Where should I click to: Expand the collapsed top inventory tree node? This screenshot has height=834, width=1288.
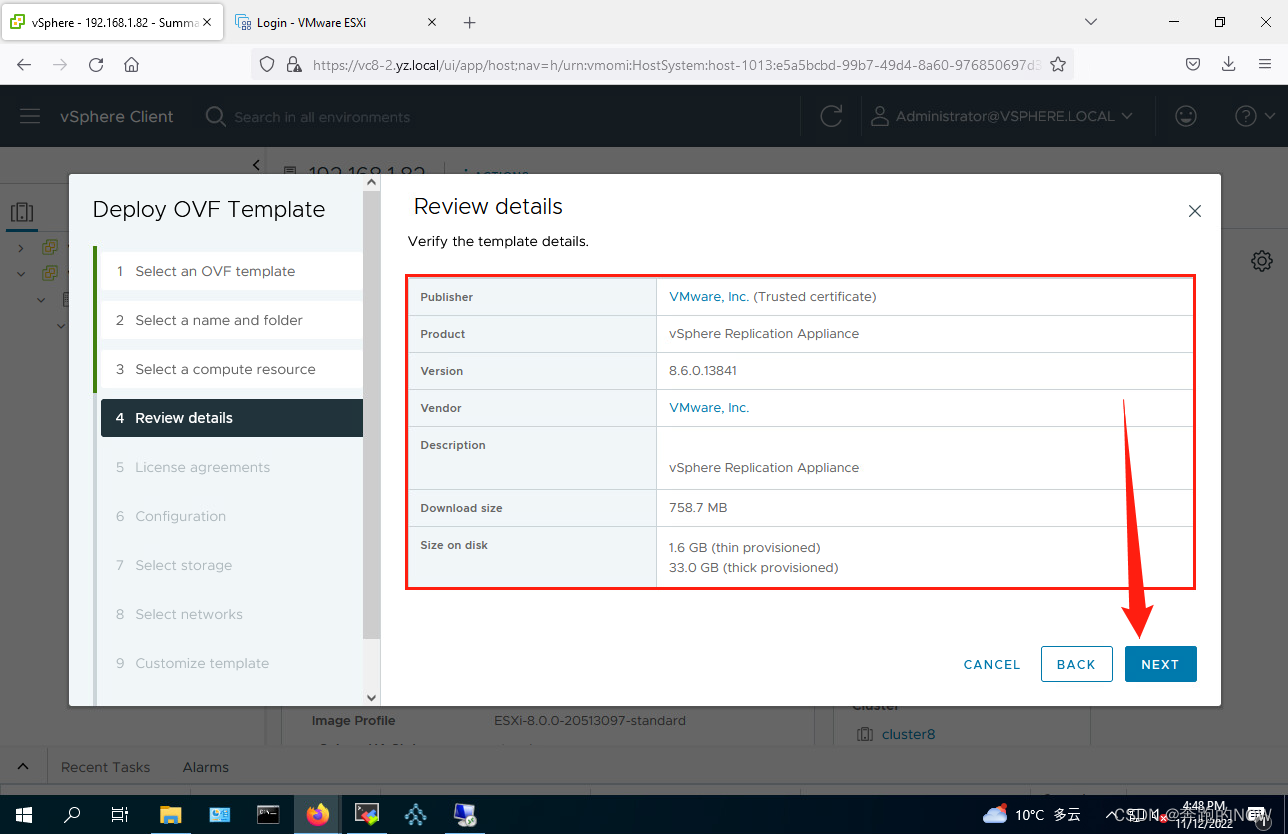[x=21, y=247]
